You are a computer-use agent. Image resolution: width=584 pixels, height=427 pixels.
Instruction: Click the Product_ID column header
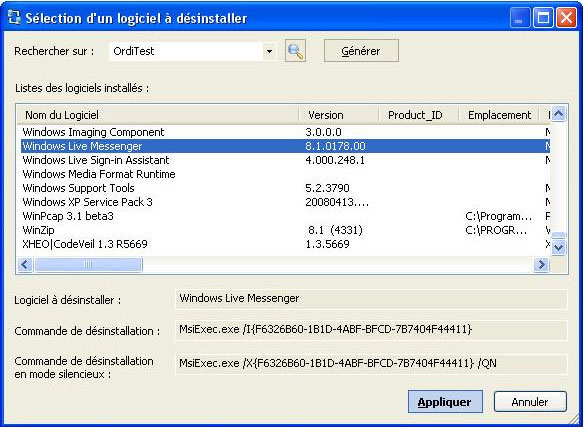418,115
